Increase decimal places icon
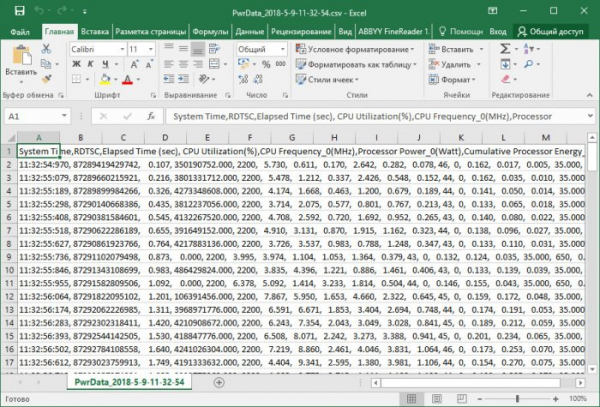This screenshot has width=600, height=407. (243, 79)
